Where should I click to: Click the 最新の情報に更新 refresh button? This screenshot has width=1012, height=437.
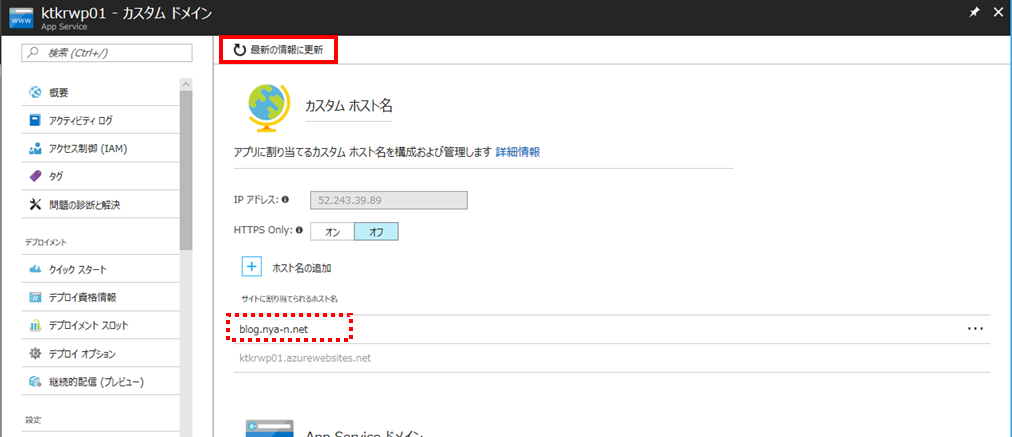278,50
